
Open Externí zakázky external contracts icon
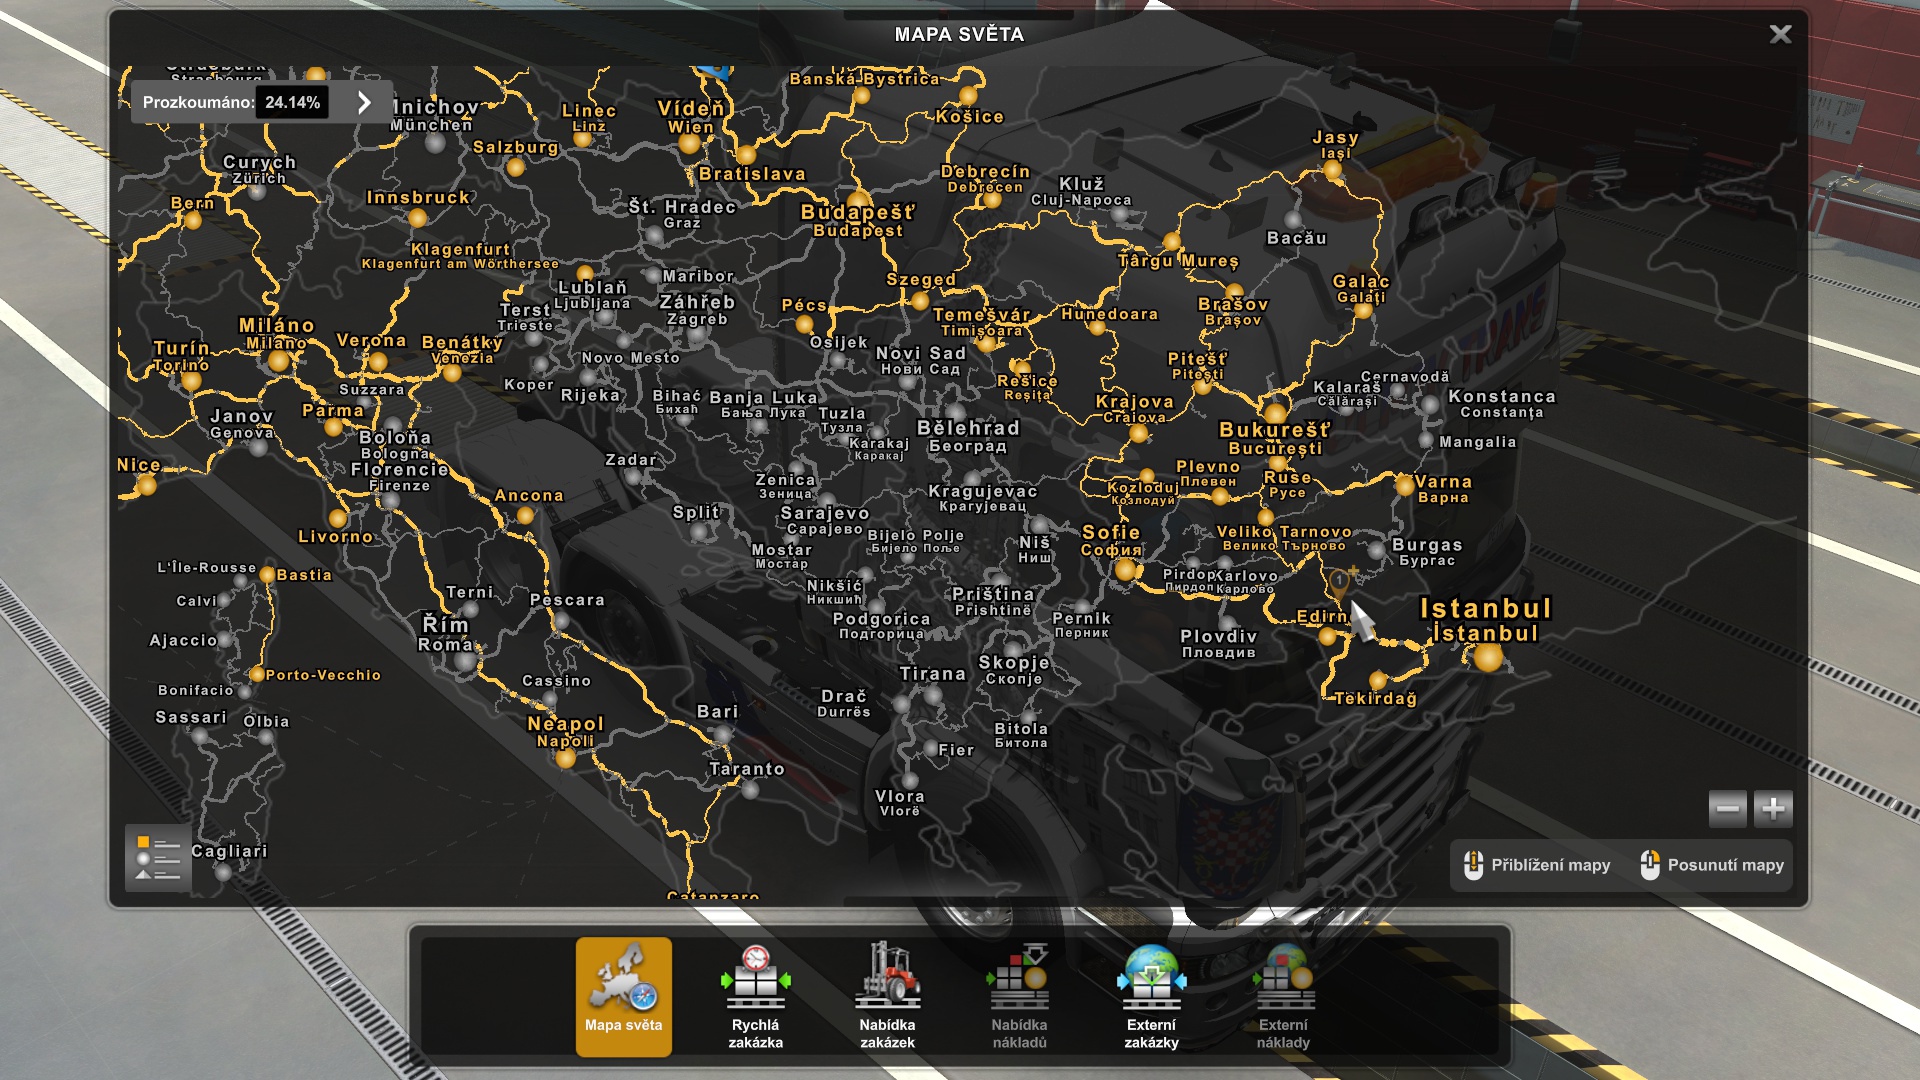[x=1151, y=995]
